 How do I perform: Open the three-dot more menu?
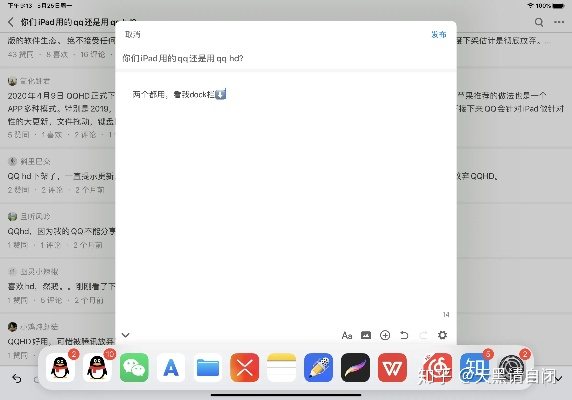pos(559,22)
